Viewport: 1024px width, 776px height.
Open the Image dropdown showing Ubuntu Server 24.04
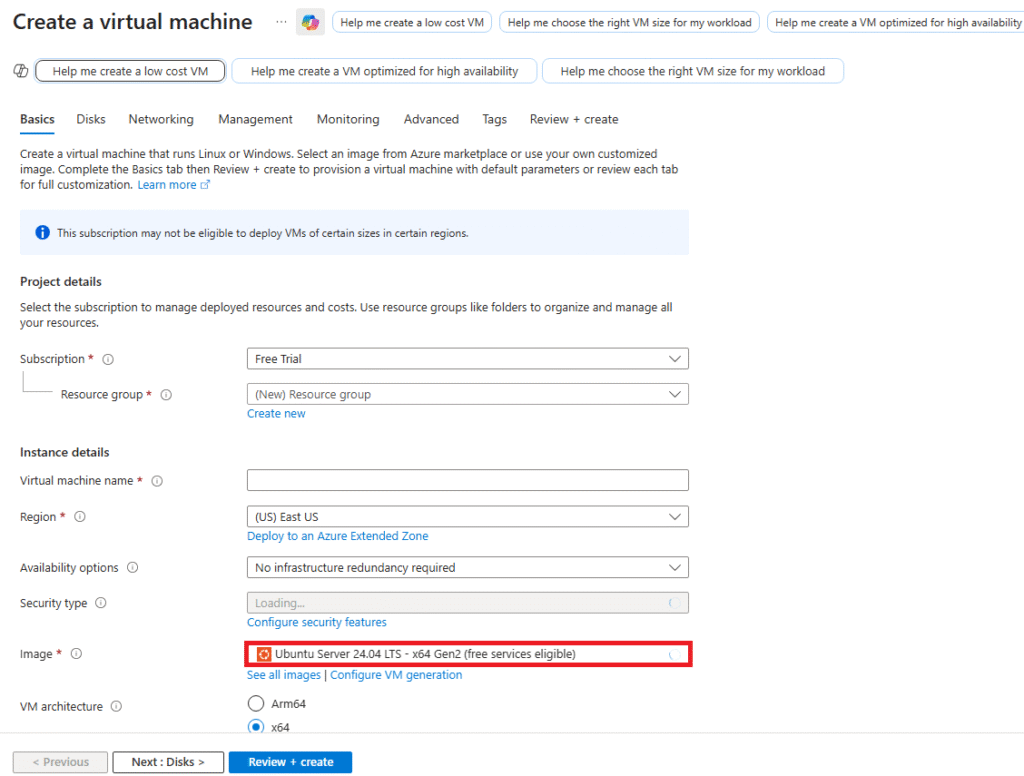(467, 654)
